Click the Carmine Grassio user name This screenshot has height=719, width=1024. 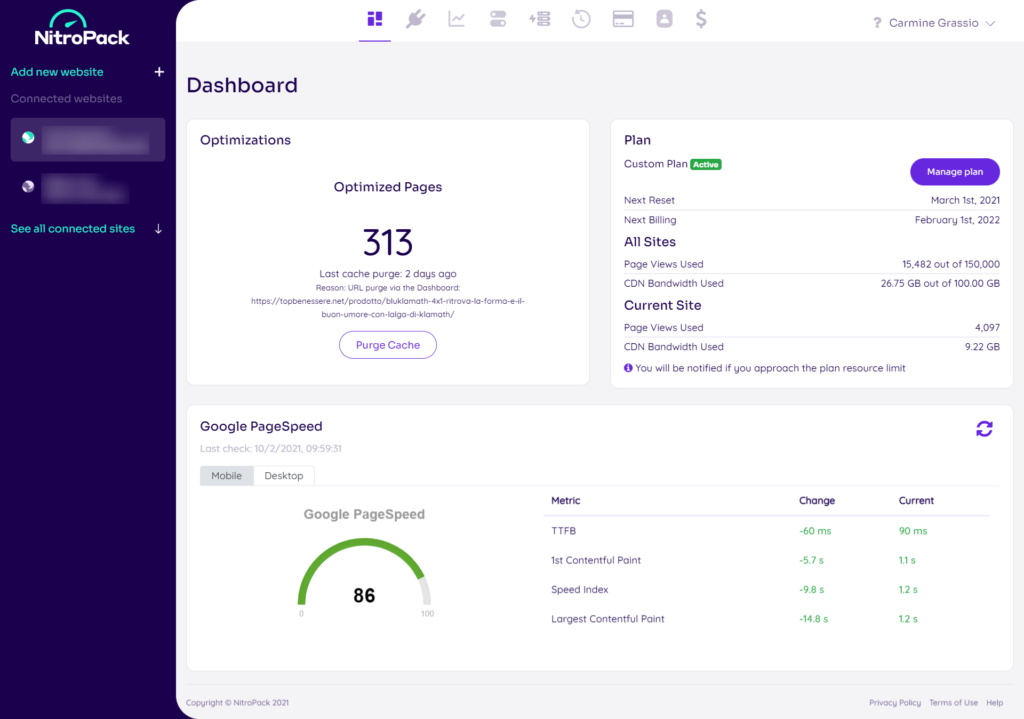pos(934,23)
